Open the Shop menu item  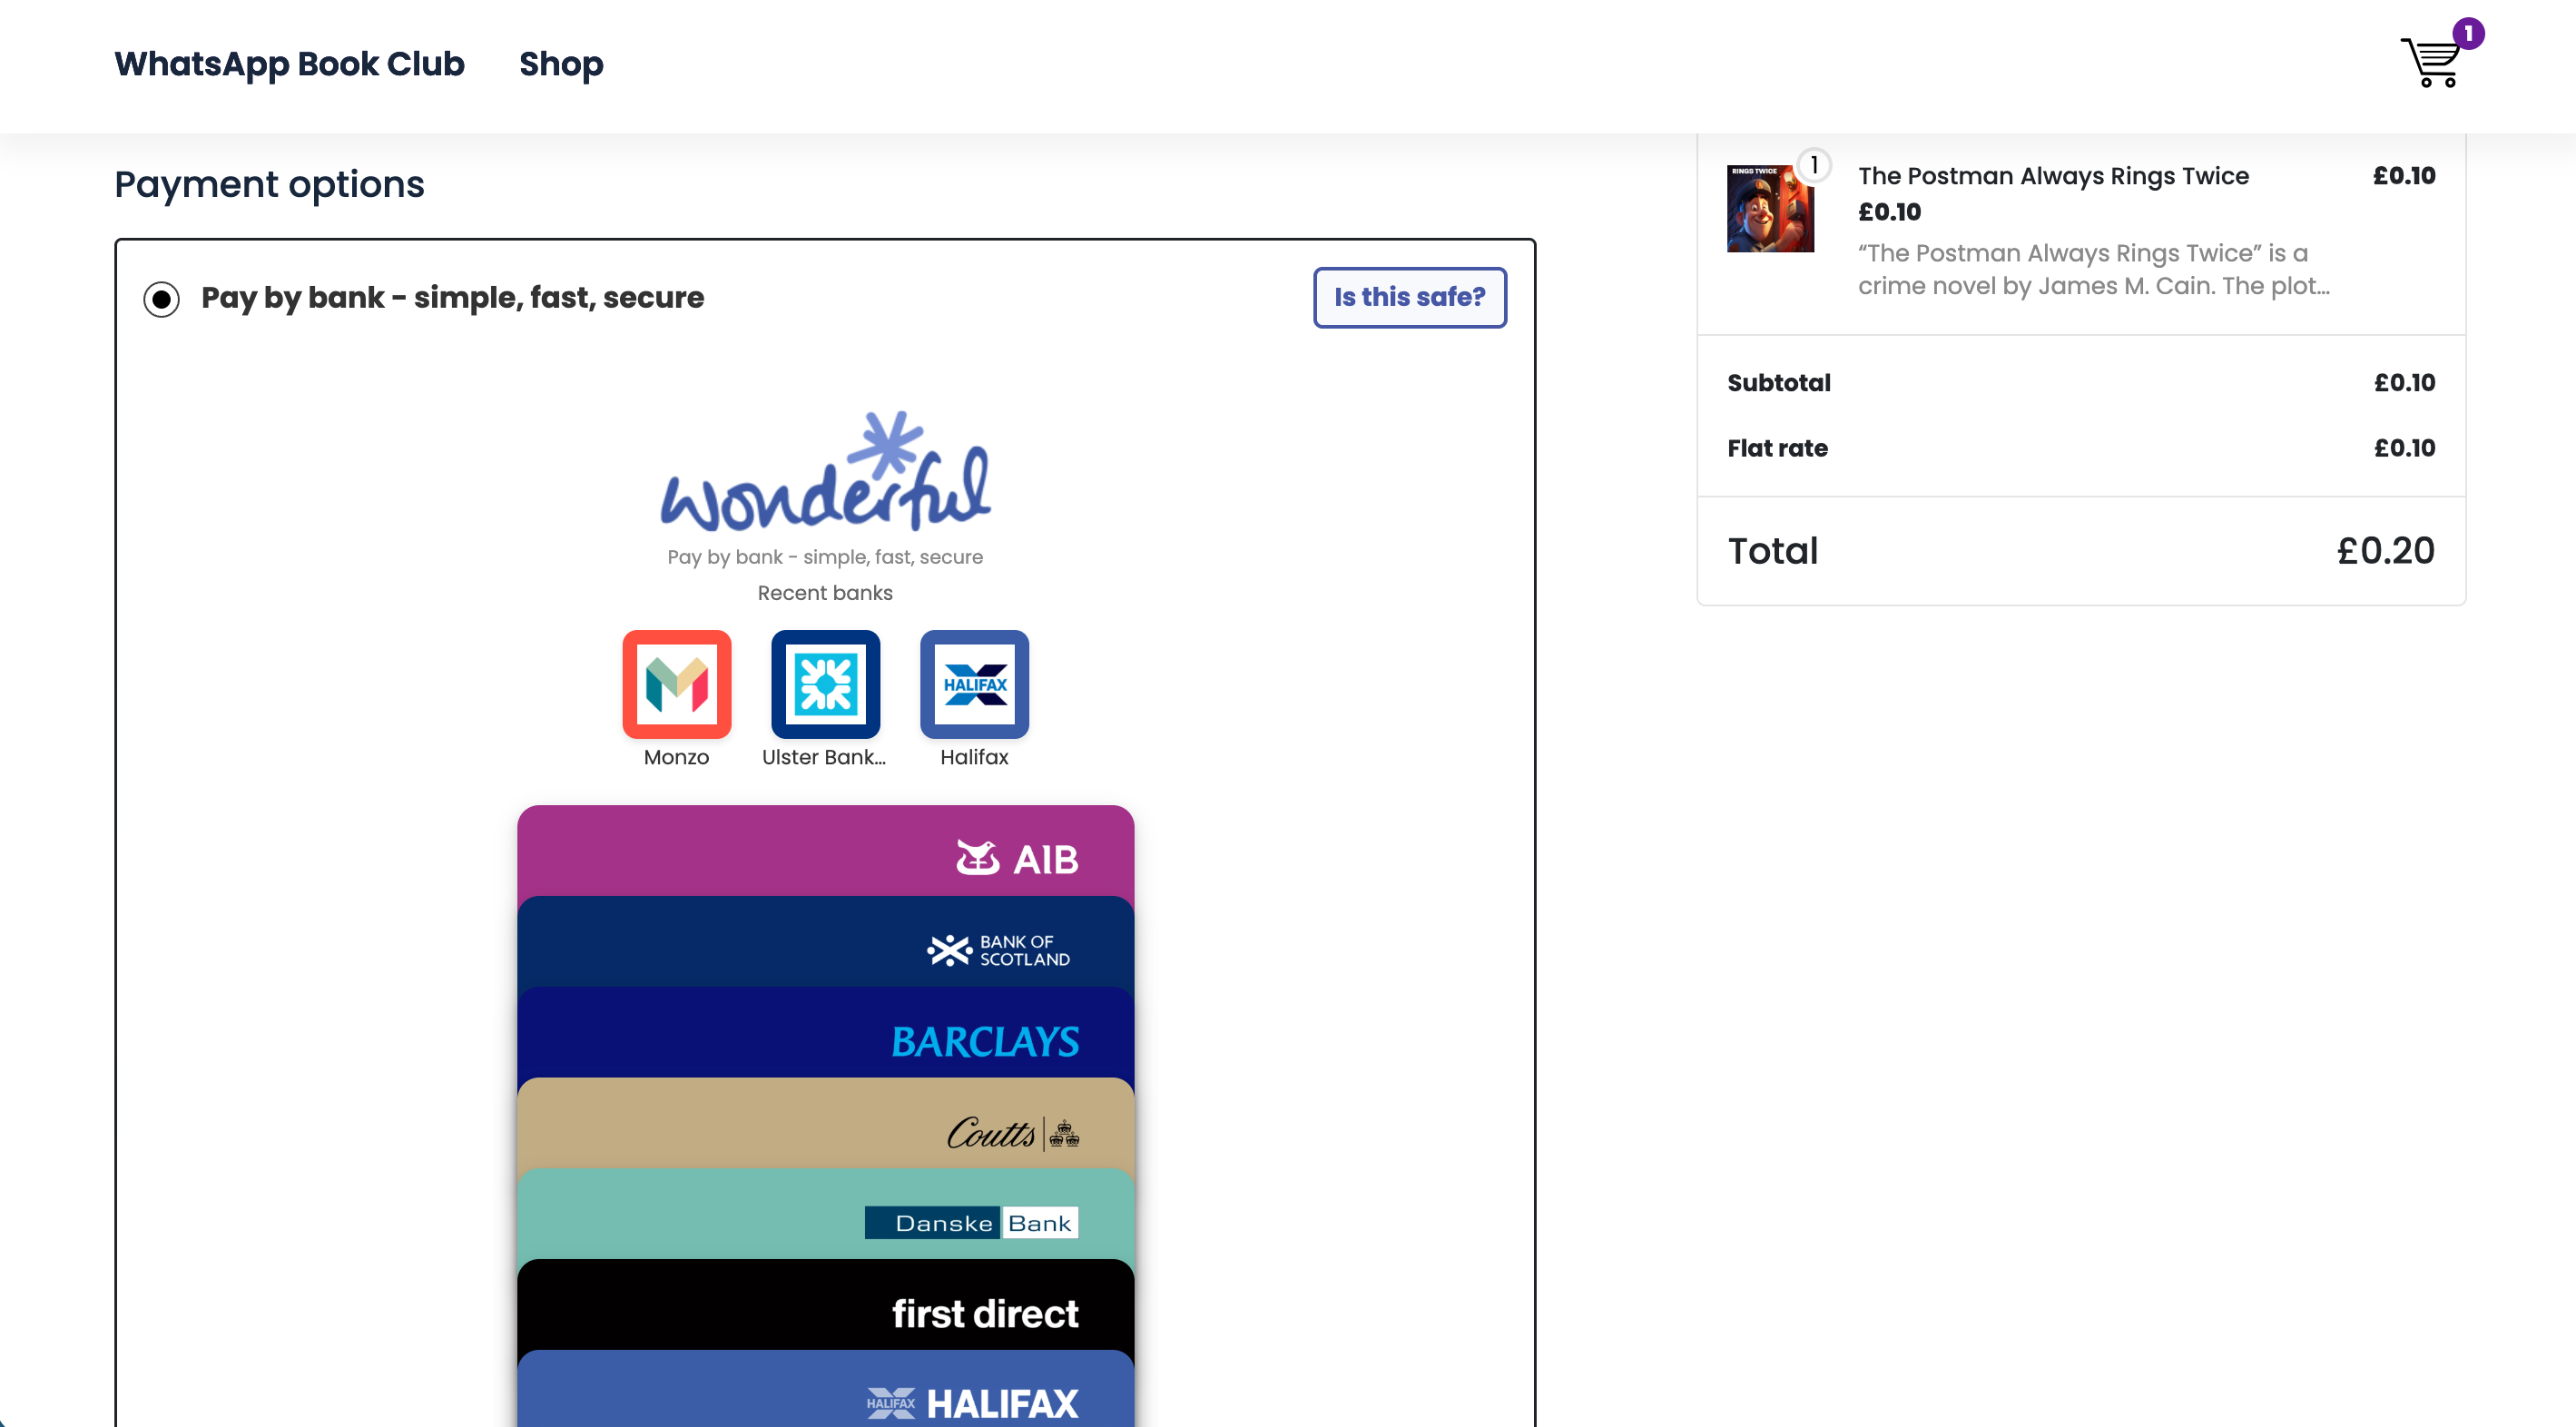(x=561, y=64)
